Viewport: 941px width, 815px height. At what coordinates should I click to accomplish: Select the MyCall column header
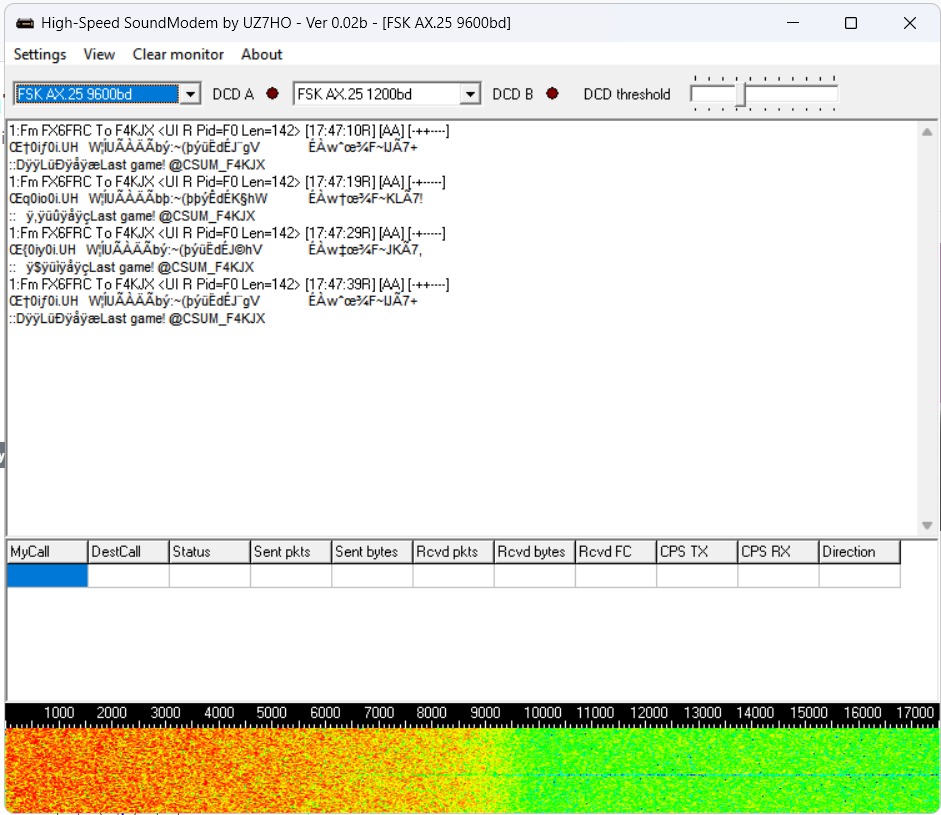pyautogui.click(x=47, y=552)
